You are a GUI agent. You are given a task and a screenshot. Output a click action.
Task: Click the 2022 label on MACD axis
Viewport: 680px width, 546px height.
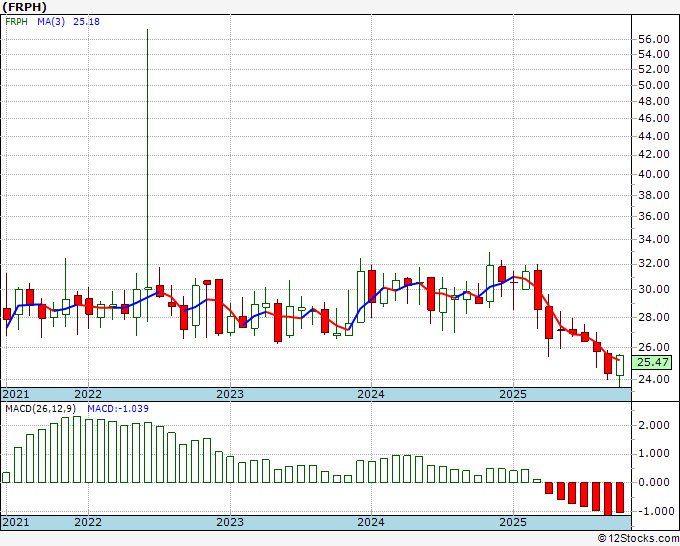[88, 522]
